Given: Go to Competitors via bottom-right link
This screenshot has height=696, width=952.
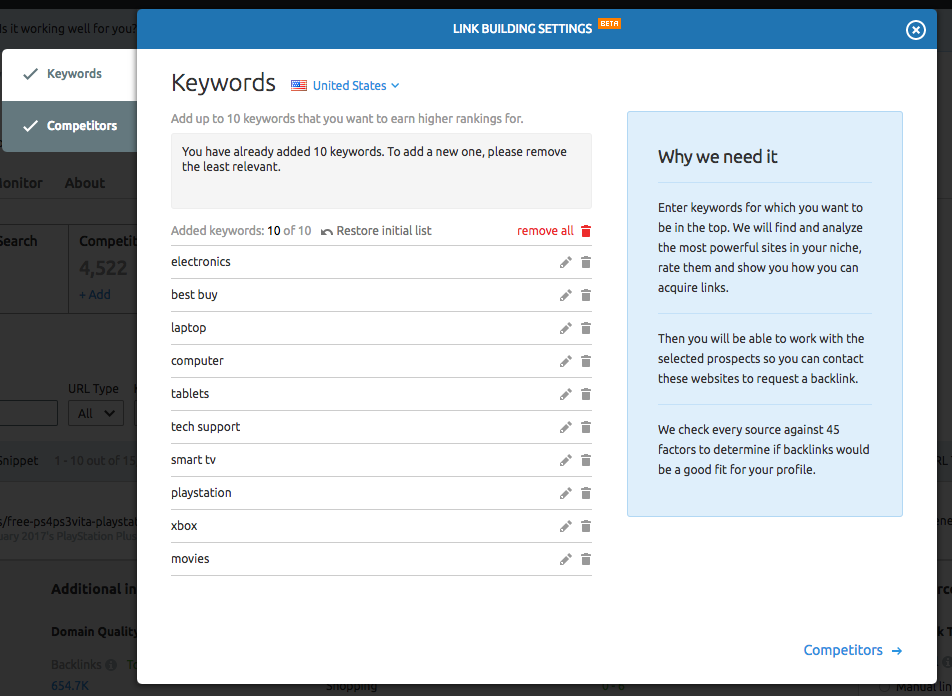Looking at the screenshot, I should click(x=852, y=650).
